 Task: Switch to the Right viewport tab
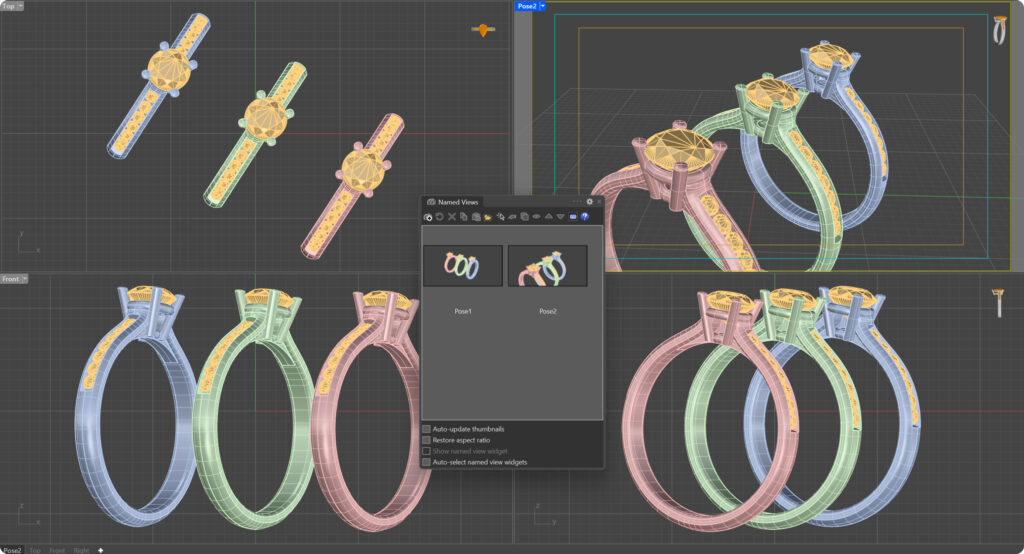(81, 550)
